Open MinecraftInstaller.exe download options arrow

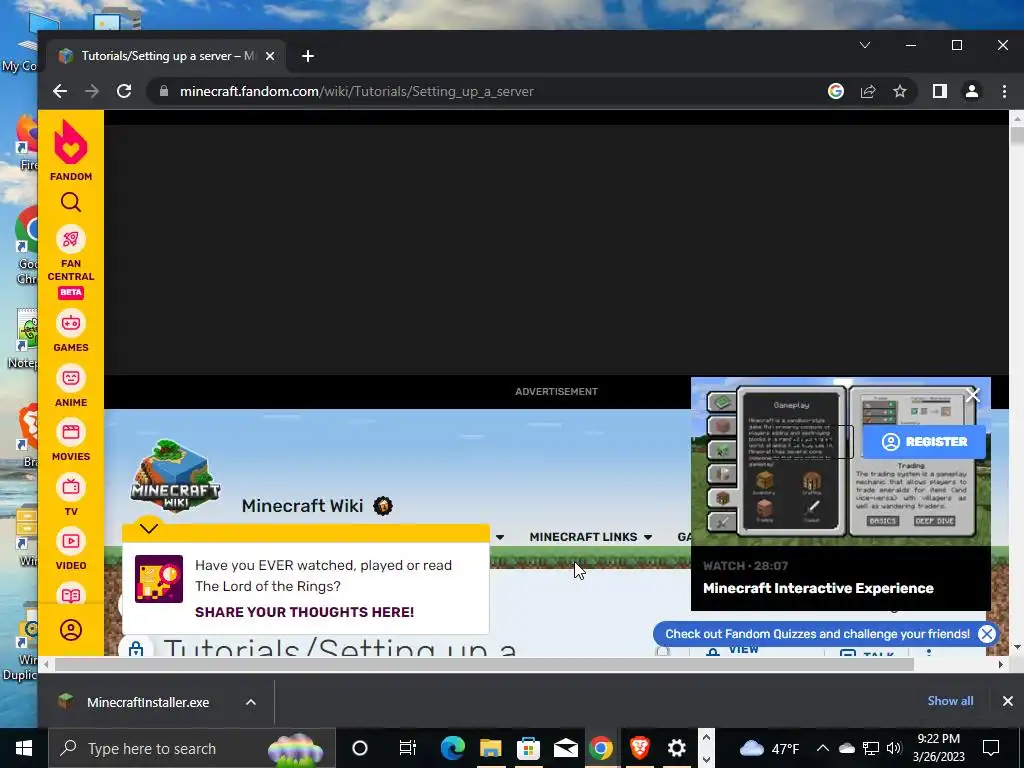[x=251, y=702]
